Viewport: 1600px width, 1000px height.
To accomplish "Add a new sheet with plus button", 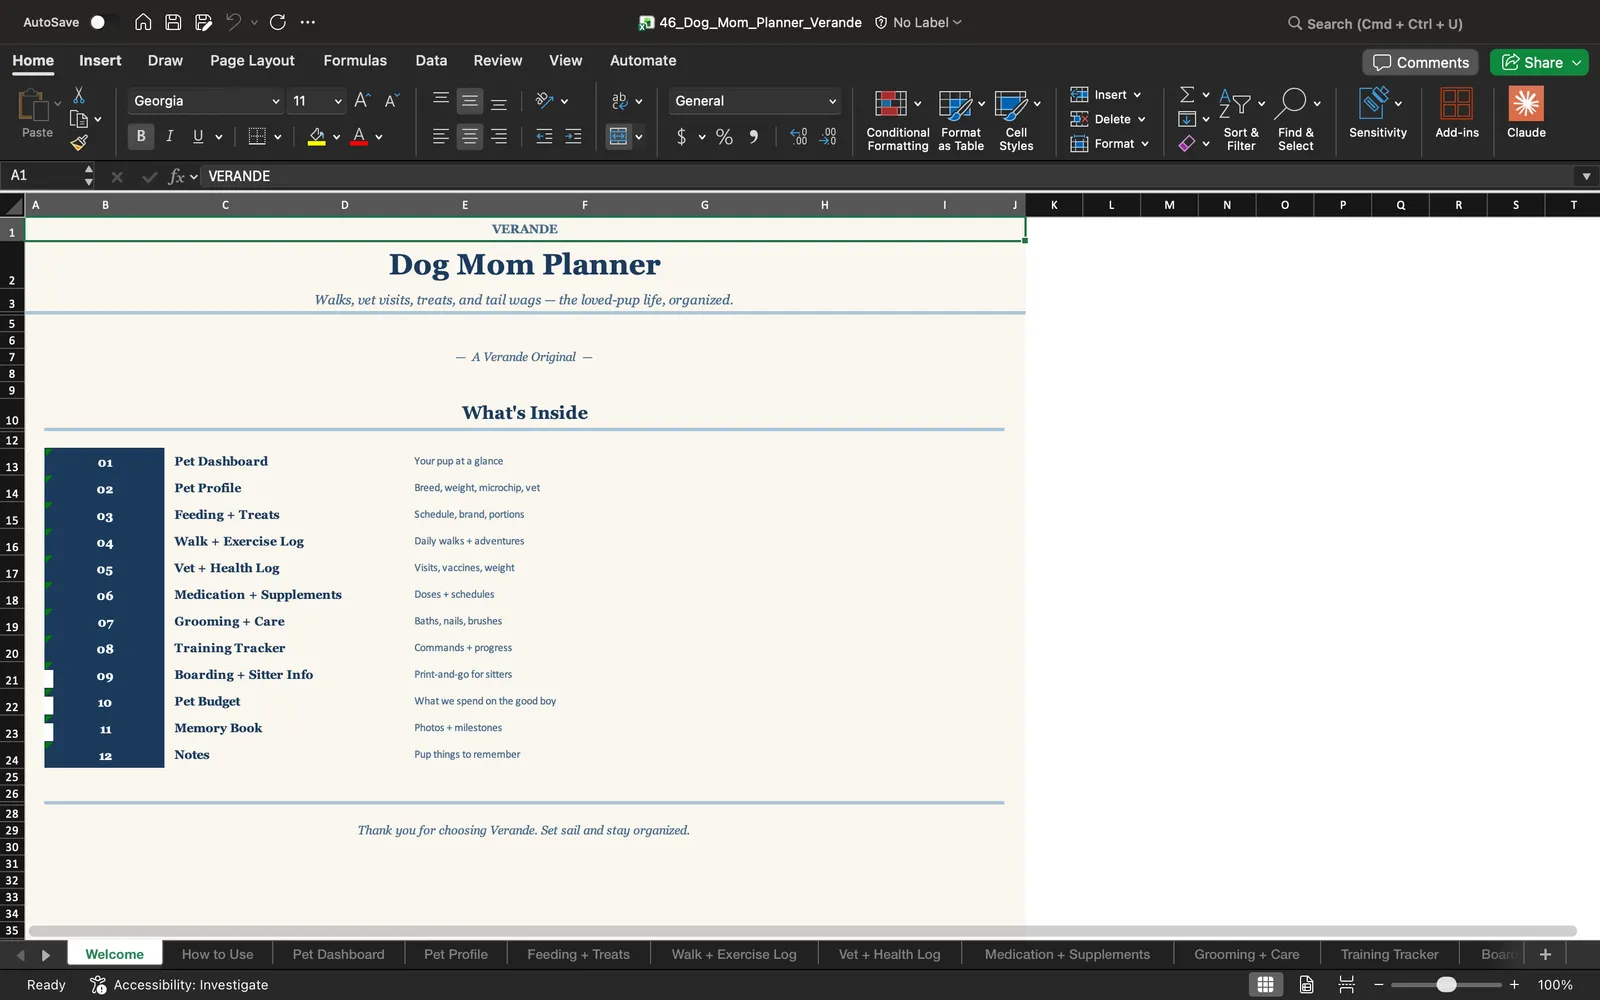I will [x=1545, y=954].
